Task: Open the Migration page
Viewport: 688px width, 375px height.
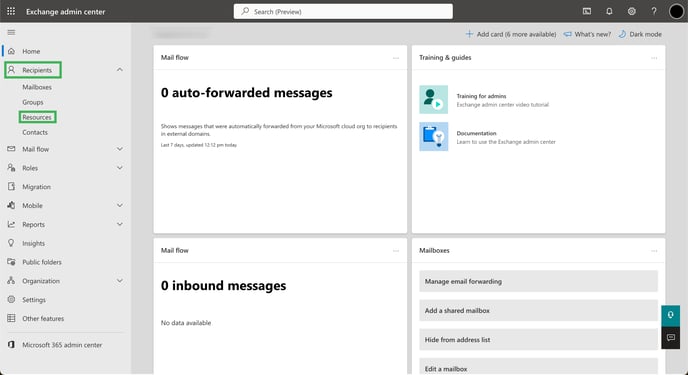Action: pyautogui.click(x=36, y=187)
